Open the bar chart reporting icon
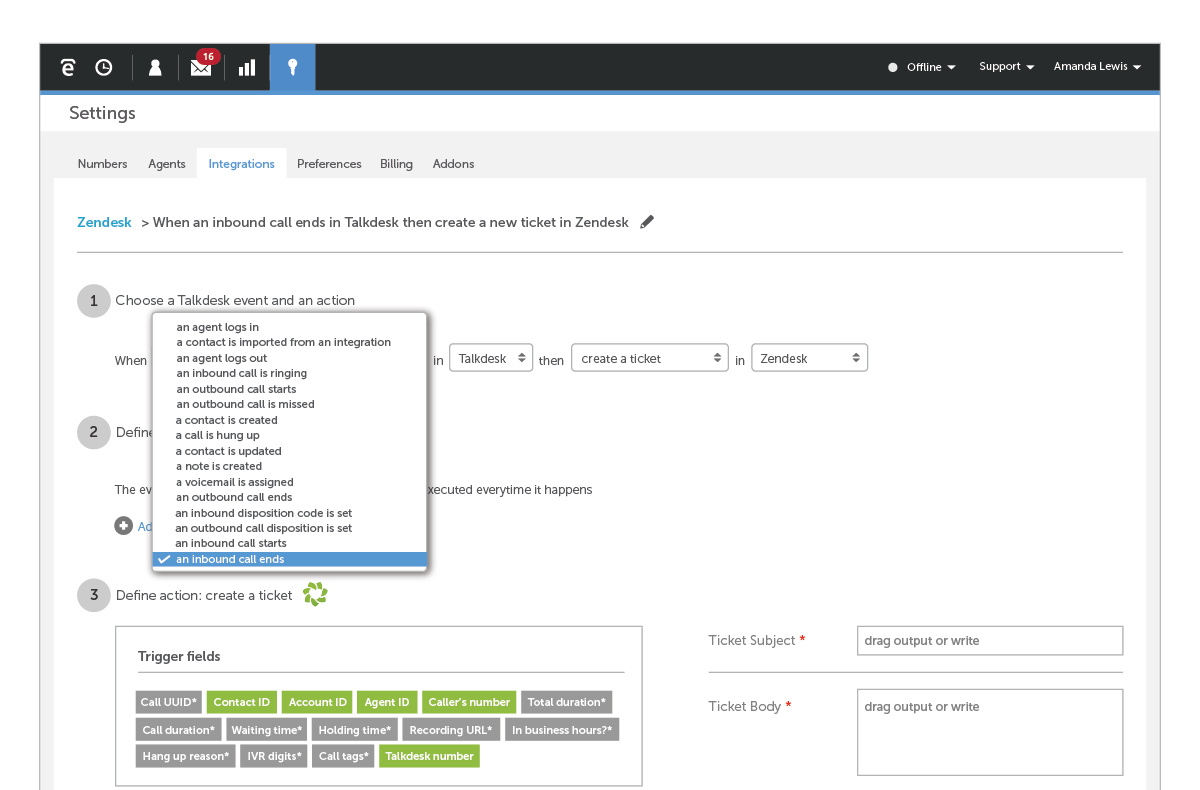This screenshot has height=790, width=1200. pos(247,67)
